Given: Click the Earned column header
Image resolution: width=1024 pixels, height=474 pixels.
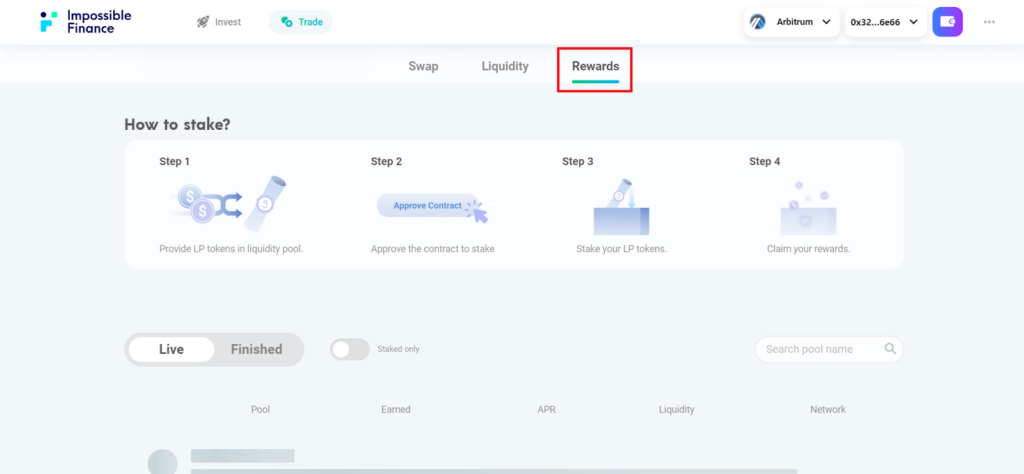Looking at the screenshot, I should tap(396, 409).
